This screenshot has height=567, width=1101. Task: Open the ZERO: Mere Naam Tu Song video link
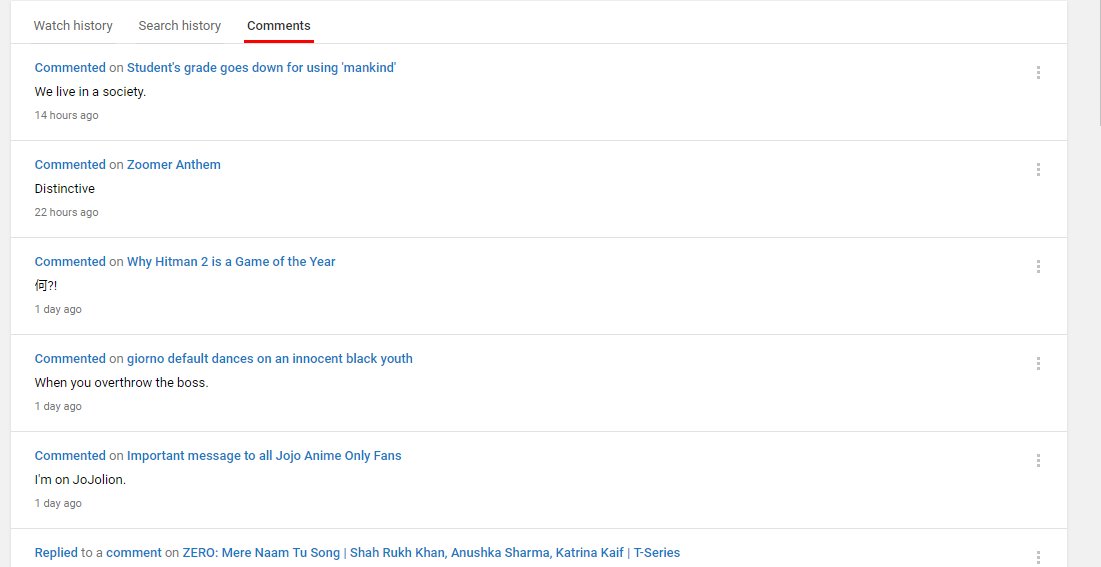[x=431, y=553]
